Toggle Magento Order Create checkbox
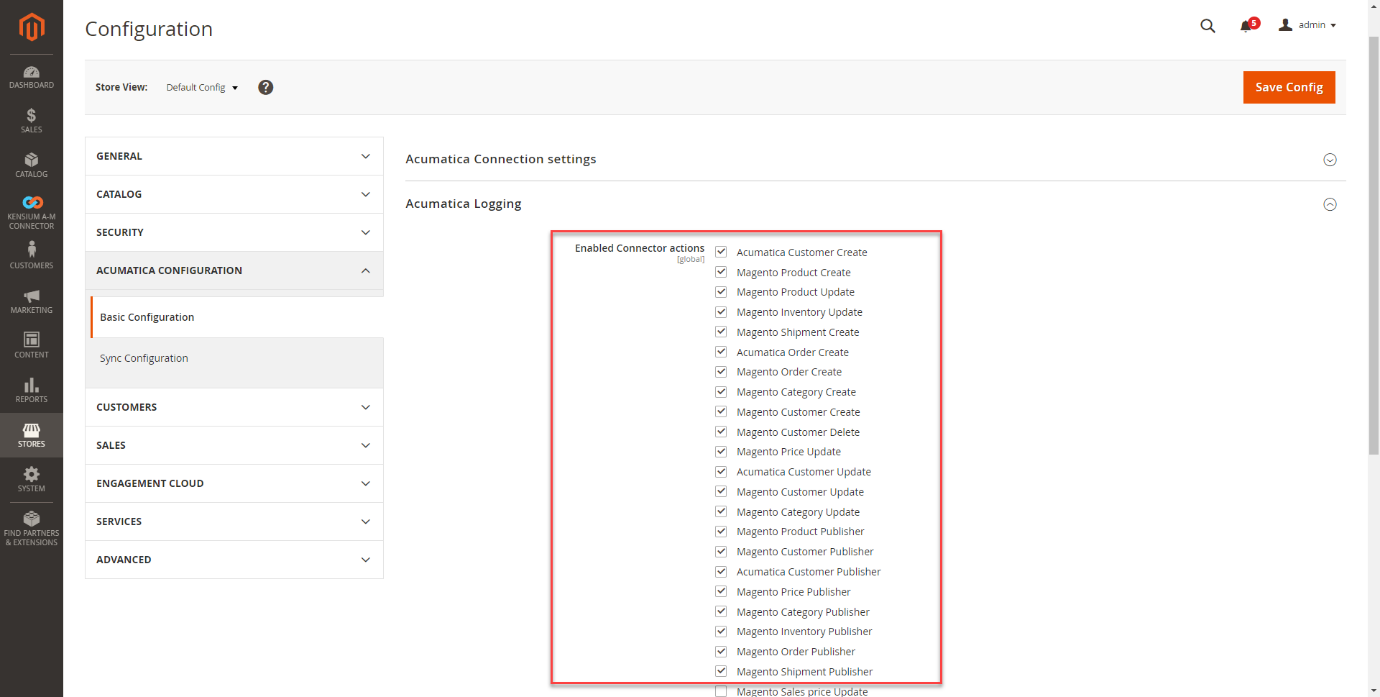Viewport: 1380px width, 697px height. 721,372
